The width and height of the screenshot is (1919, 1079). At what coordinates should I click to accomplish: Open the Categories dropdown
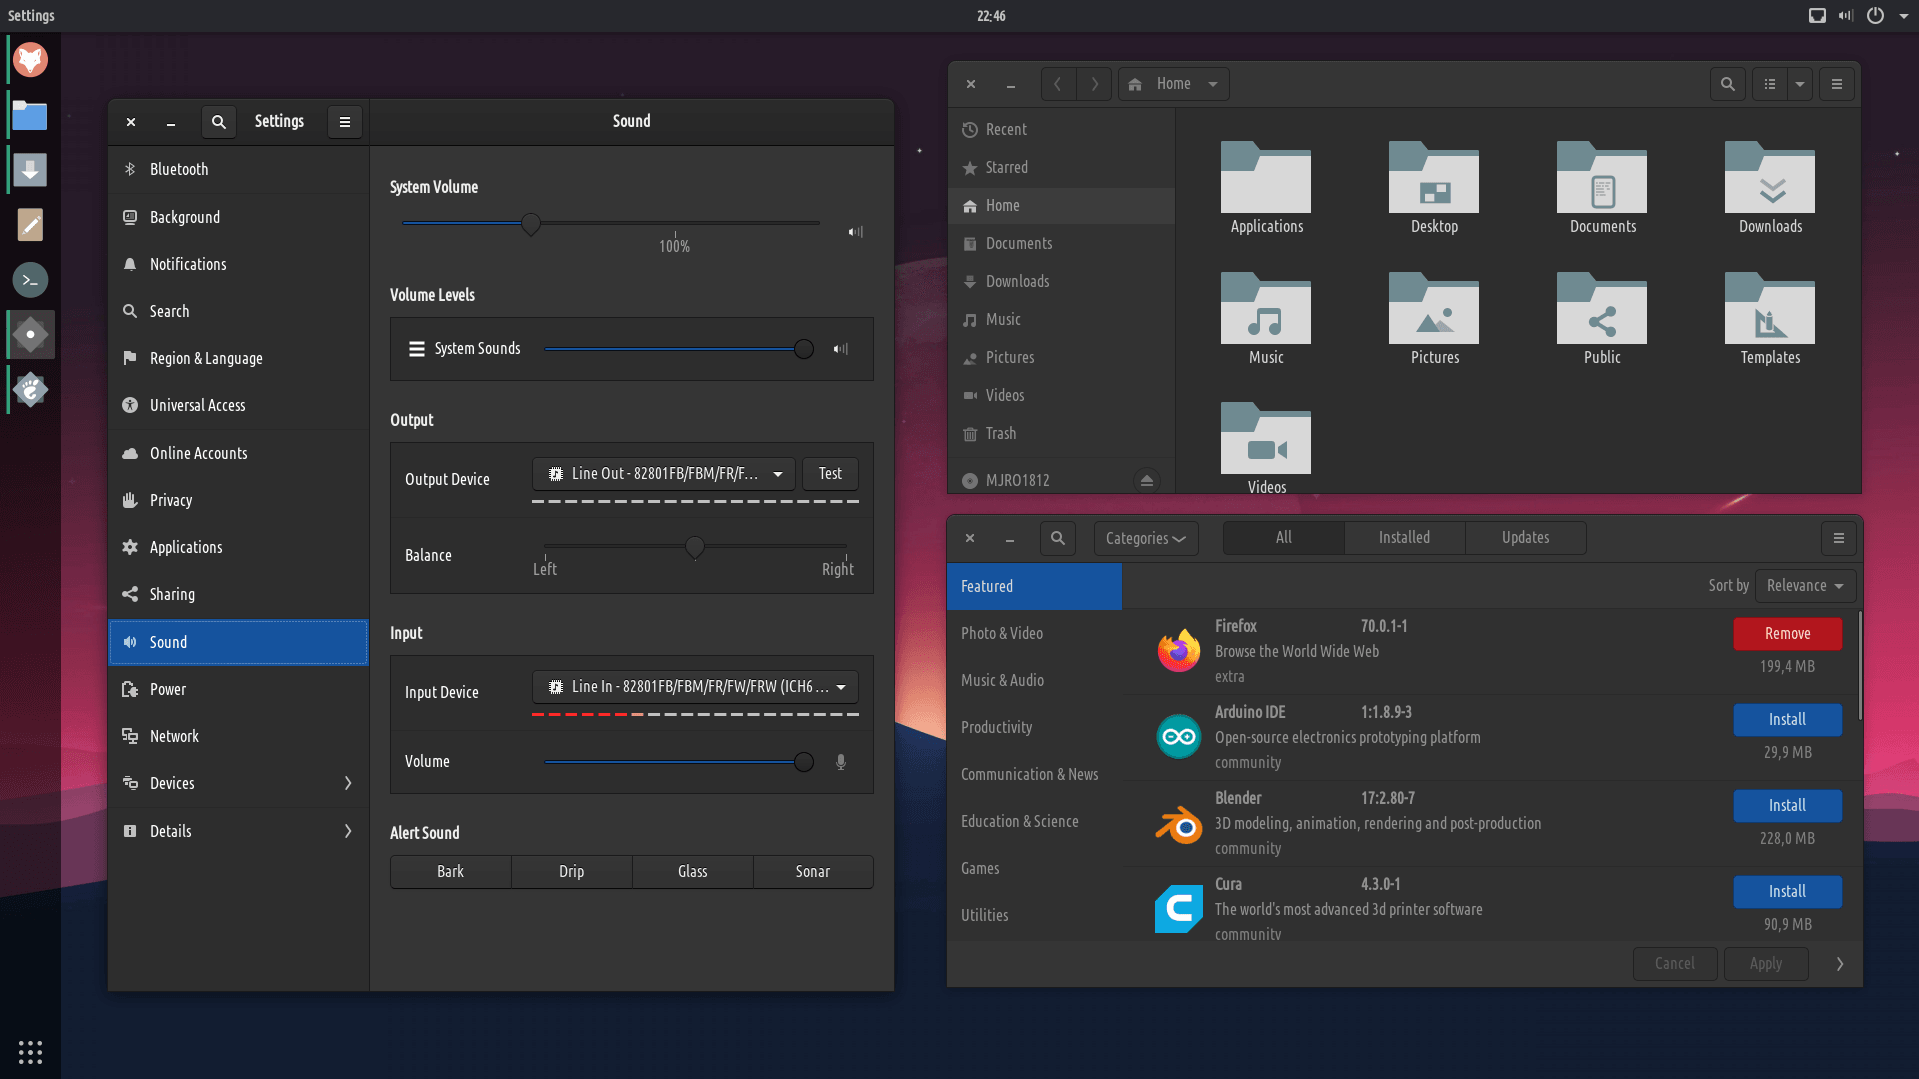1145,538
